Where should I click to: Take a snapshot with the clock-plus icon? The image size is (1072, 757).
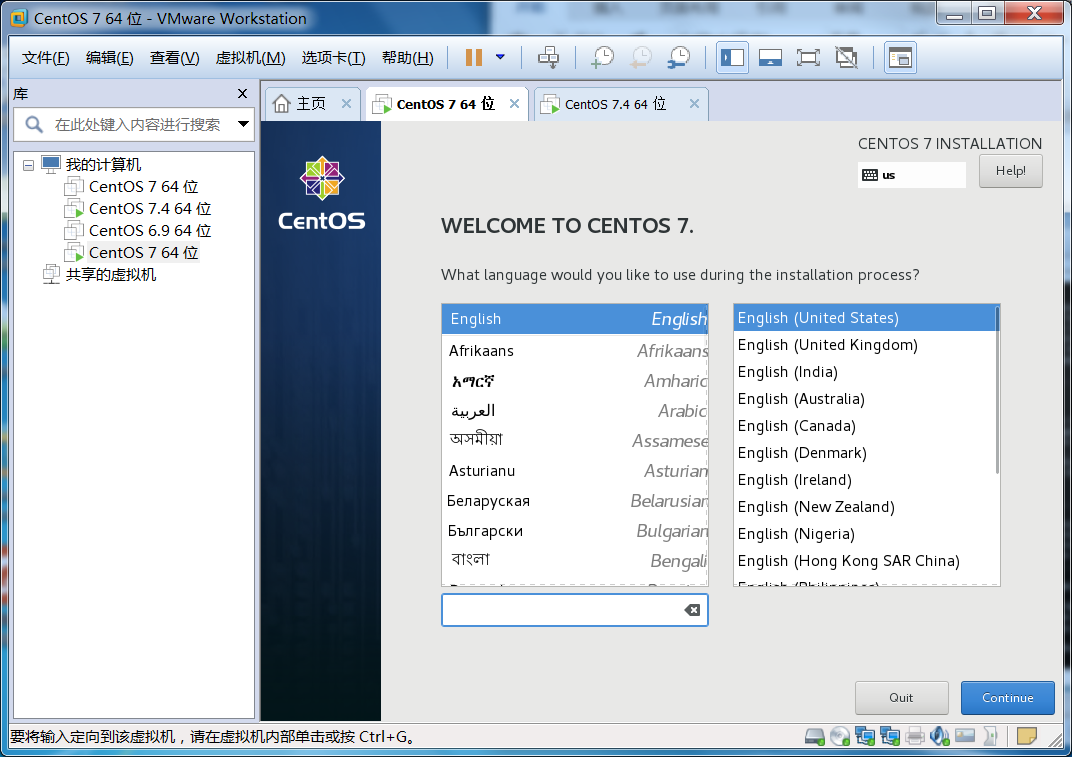click(602, 57)
